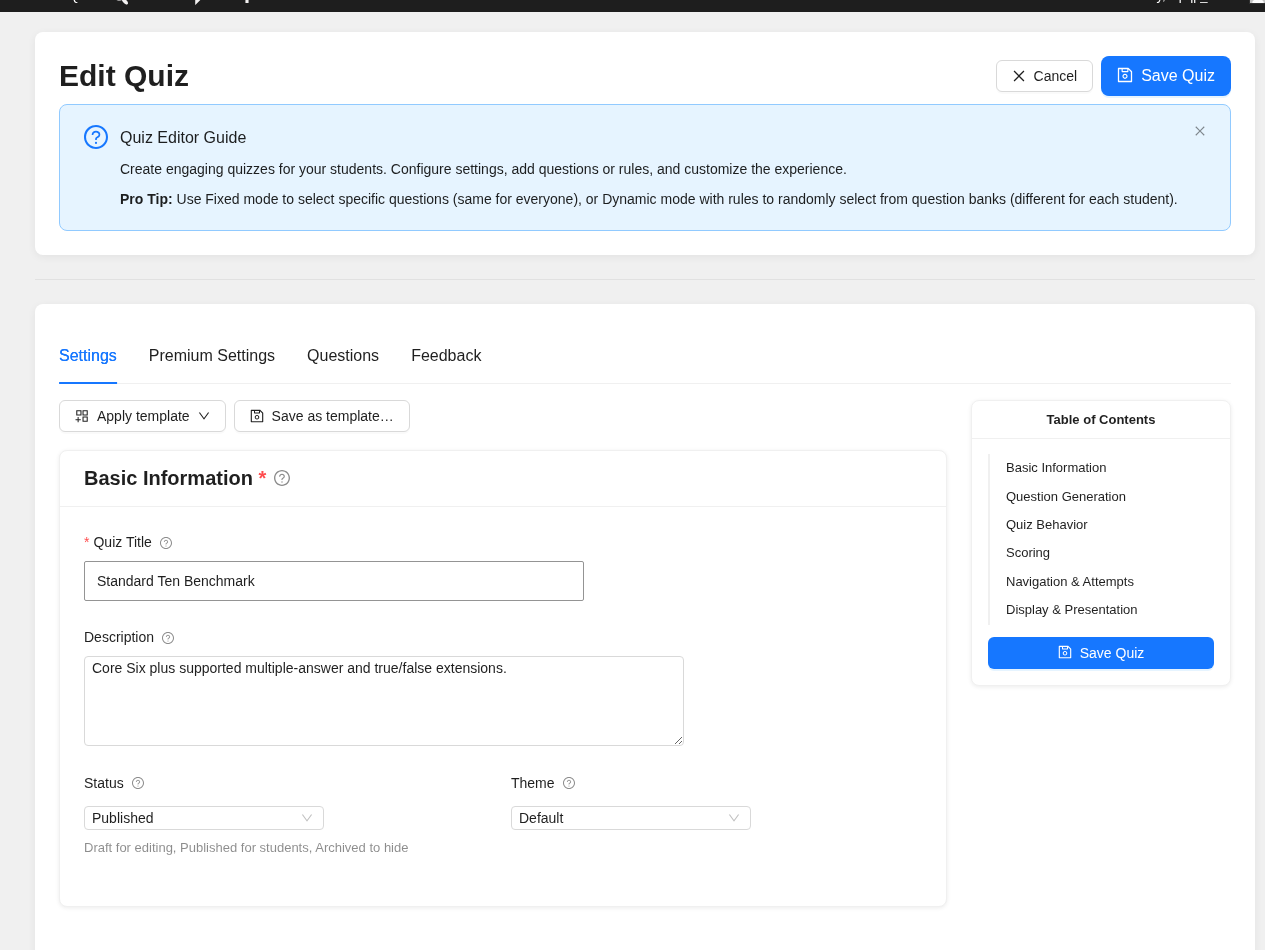Dismiss the Quiz Editor Guide banner
This screenshot has width=1265, height=950.
pyautogui.click(x=1200, y=131)
